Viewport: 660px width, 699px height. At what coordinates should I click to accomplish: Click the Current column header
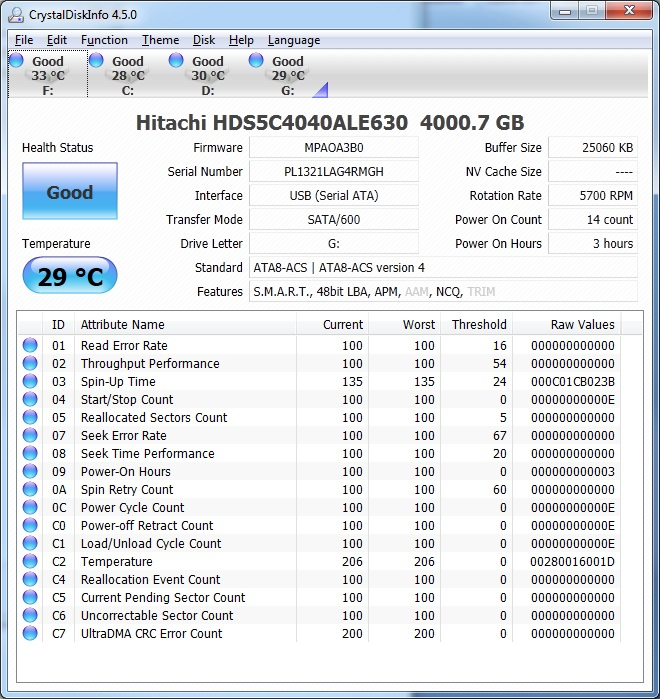332,324
